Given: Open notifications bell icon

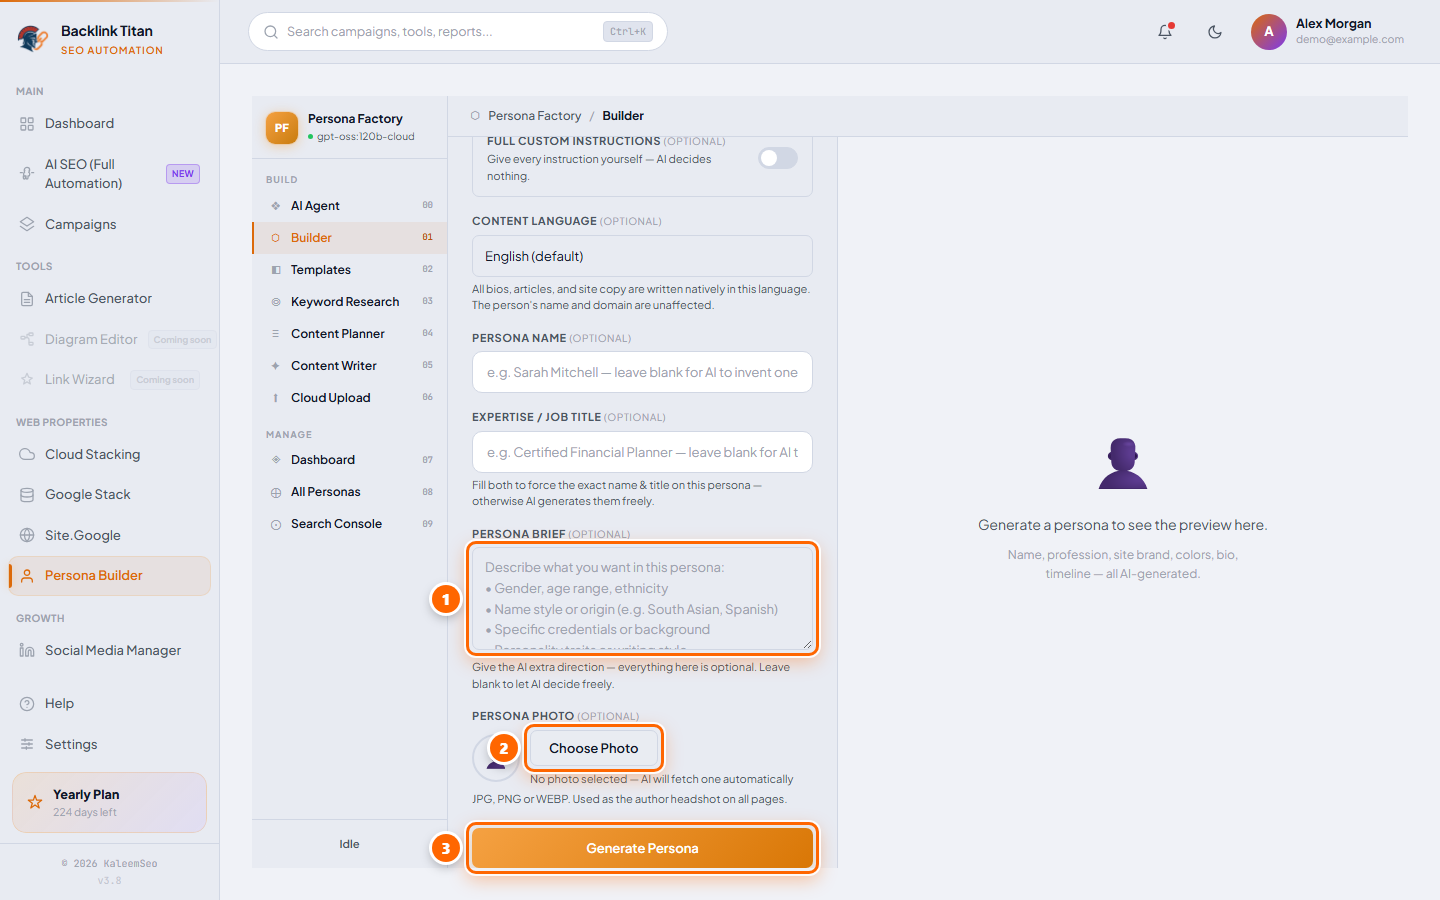Looking at the screenshot, I should pos(1165,32).
